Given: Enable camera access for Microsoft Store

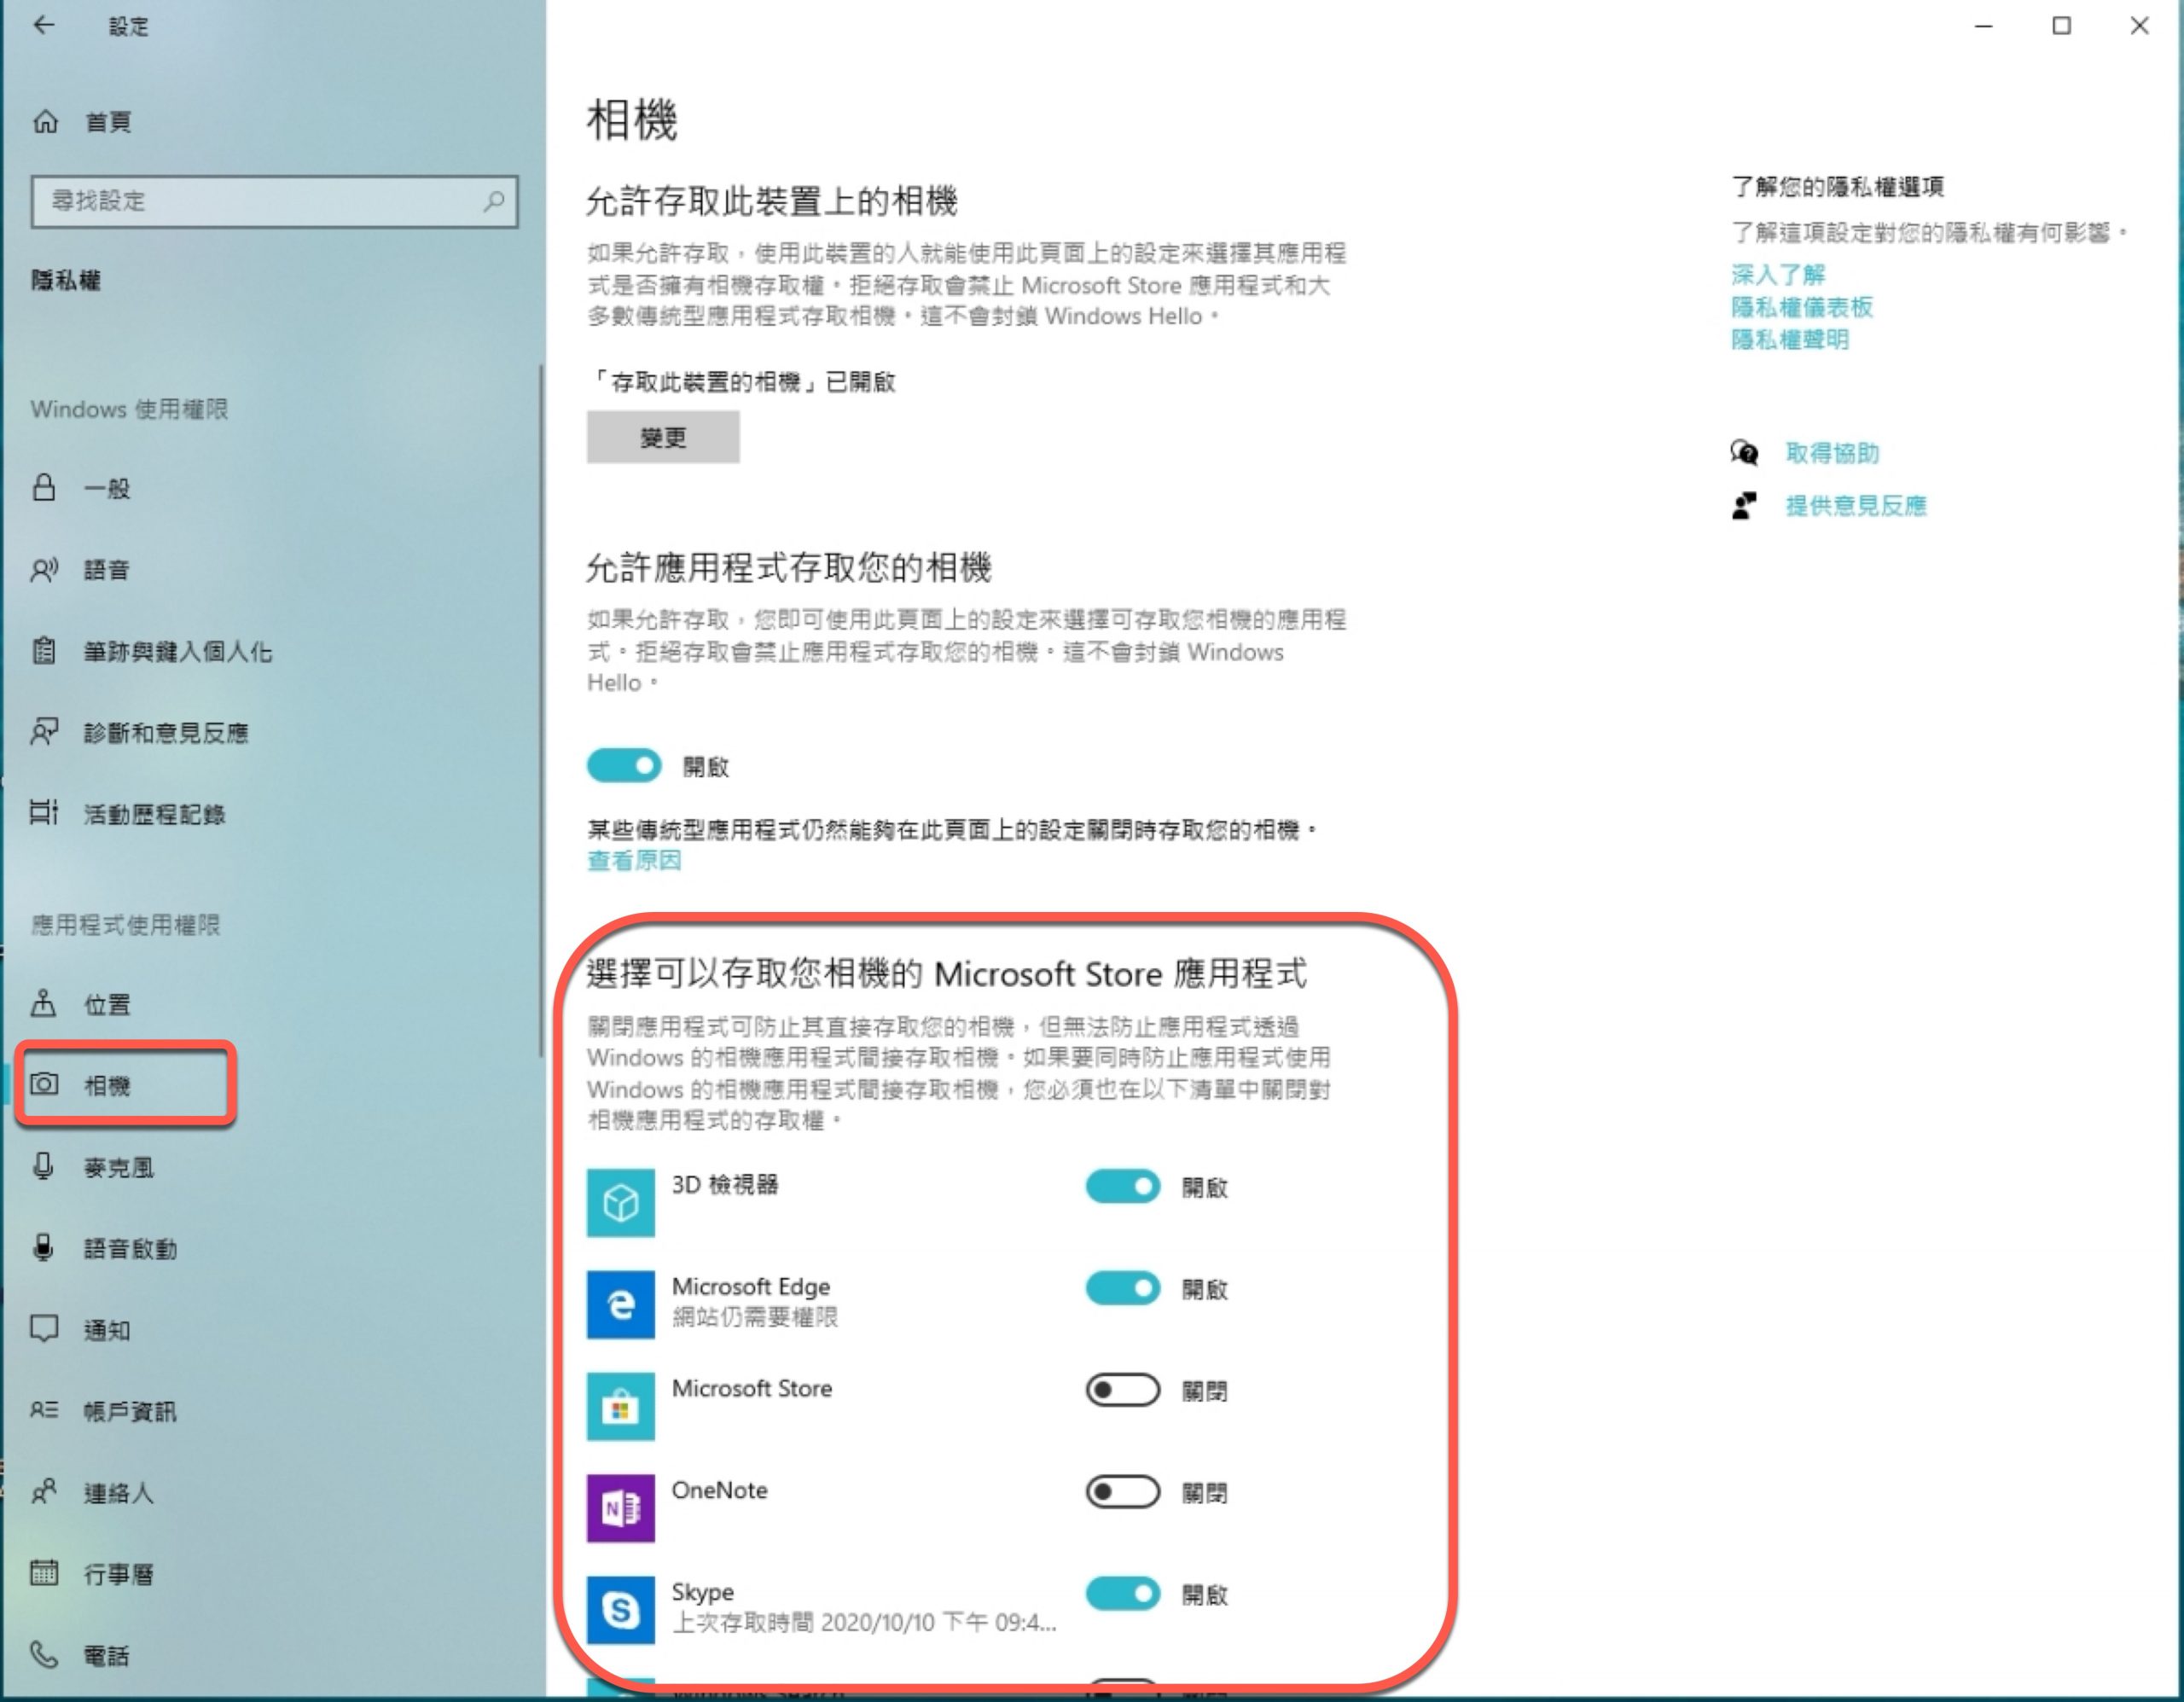Looking at the screenshot, I should pos(1122,1390).
